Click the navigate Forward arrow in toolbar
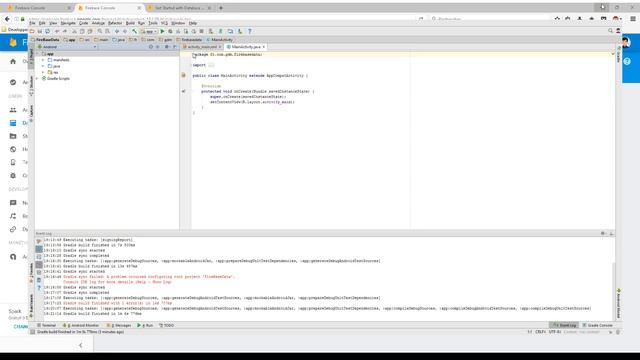The height and width of the screenshot is (360, 640). point(125,31)
